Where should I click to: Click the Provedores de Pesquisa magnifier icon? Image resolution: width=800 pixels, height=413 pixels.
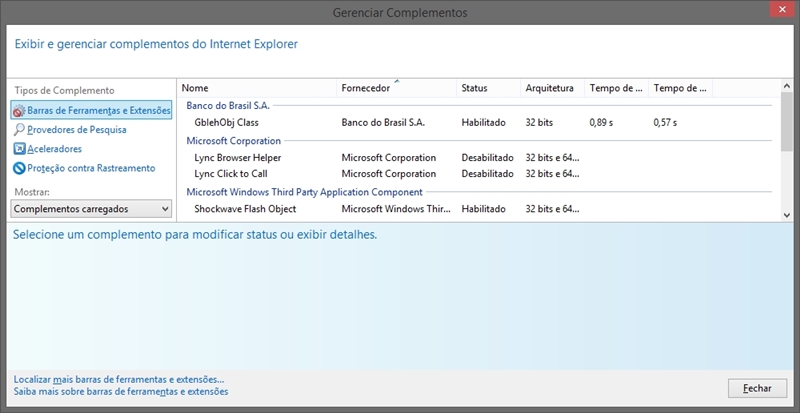pyautogui.click(x=18, y=130)
